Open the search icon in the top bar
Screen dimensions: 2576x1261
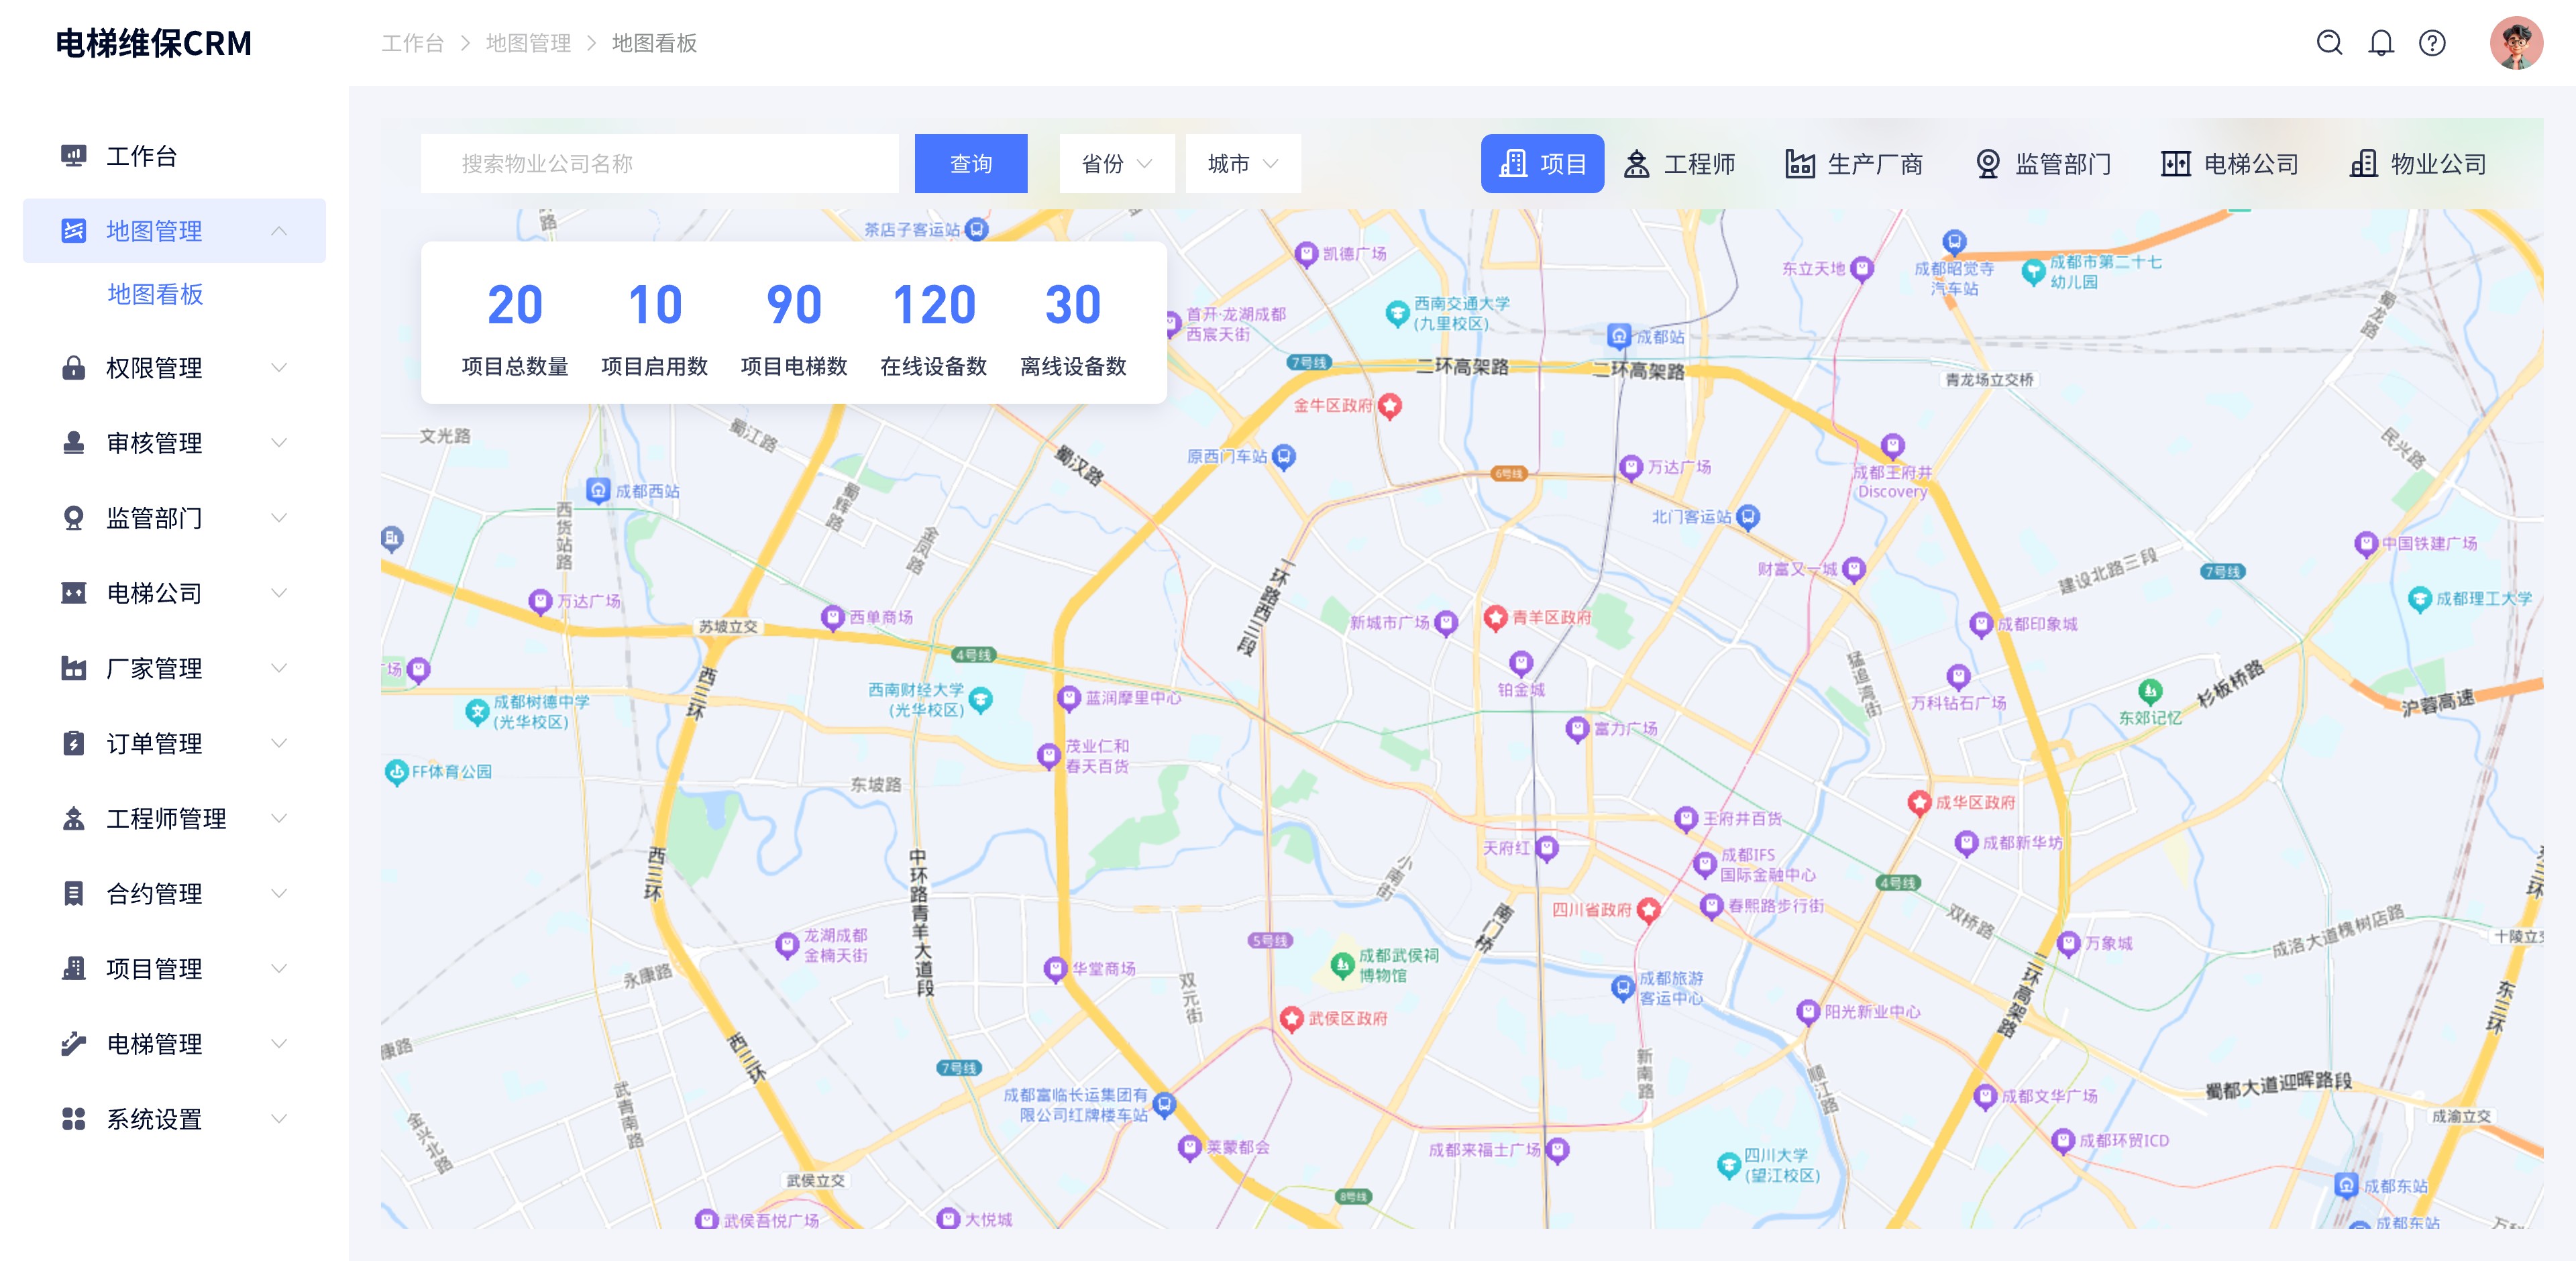coord(2330,43)
